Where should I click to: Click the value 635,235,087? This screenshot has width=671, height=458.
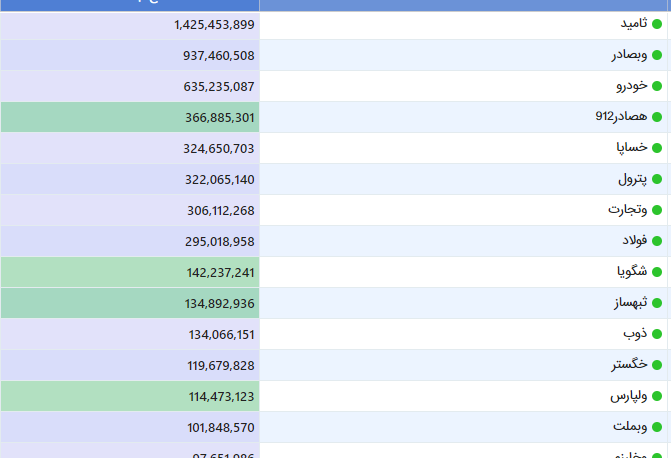219,87
